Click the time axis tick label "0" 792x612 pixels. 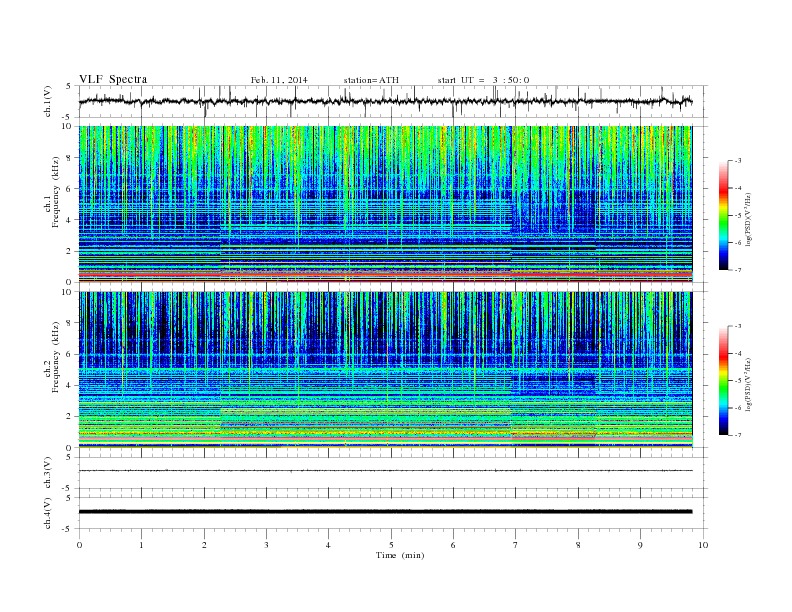[79, 545]
